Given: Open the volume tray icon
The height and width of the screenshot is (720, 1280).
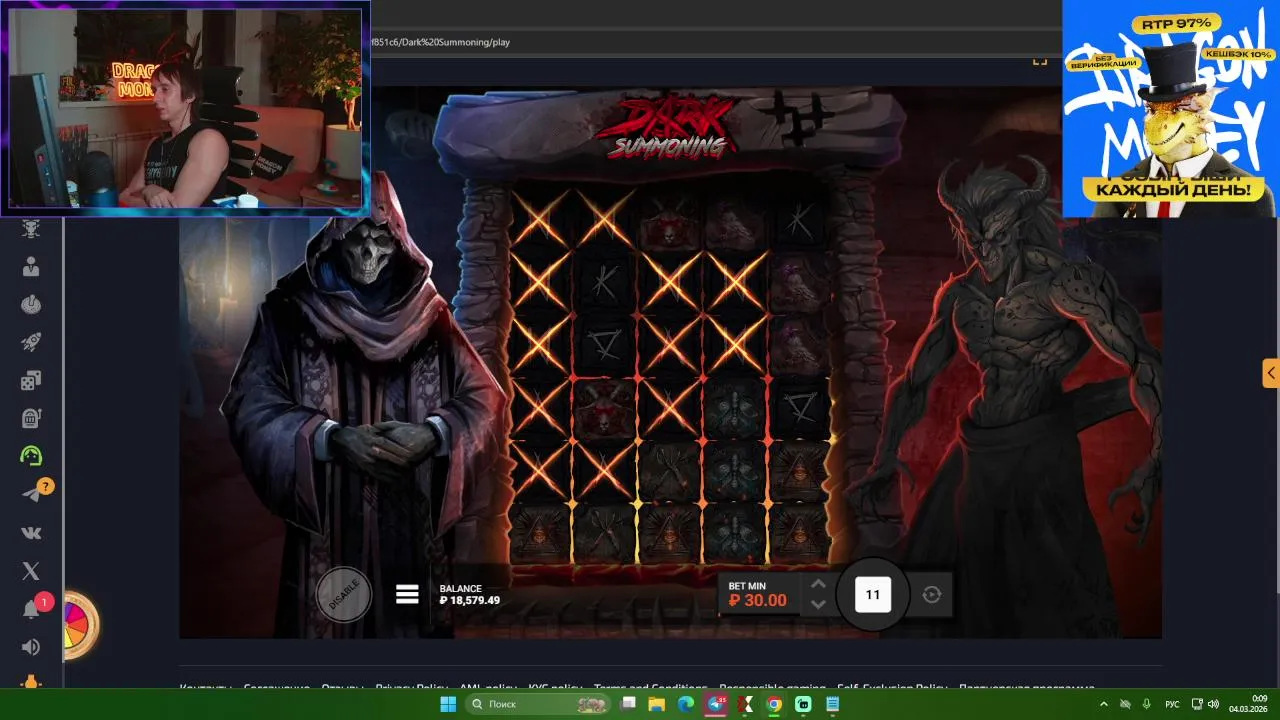Looking at the screenshot, I should pos(1213,704).
